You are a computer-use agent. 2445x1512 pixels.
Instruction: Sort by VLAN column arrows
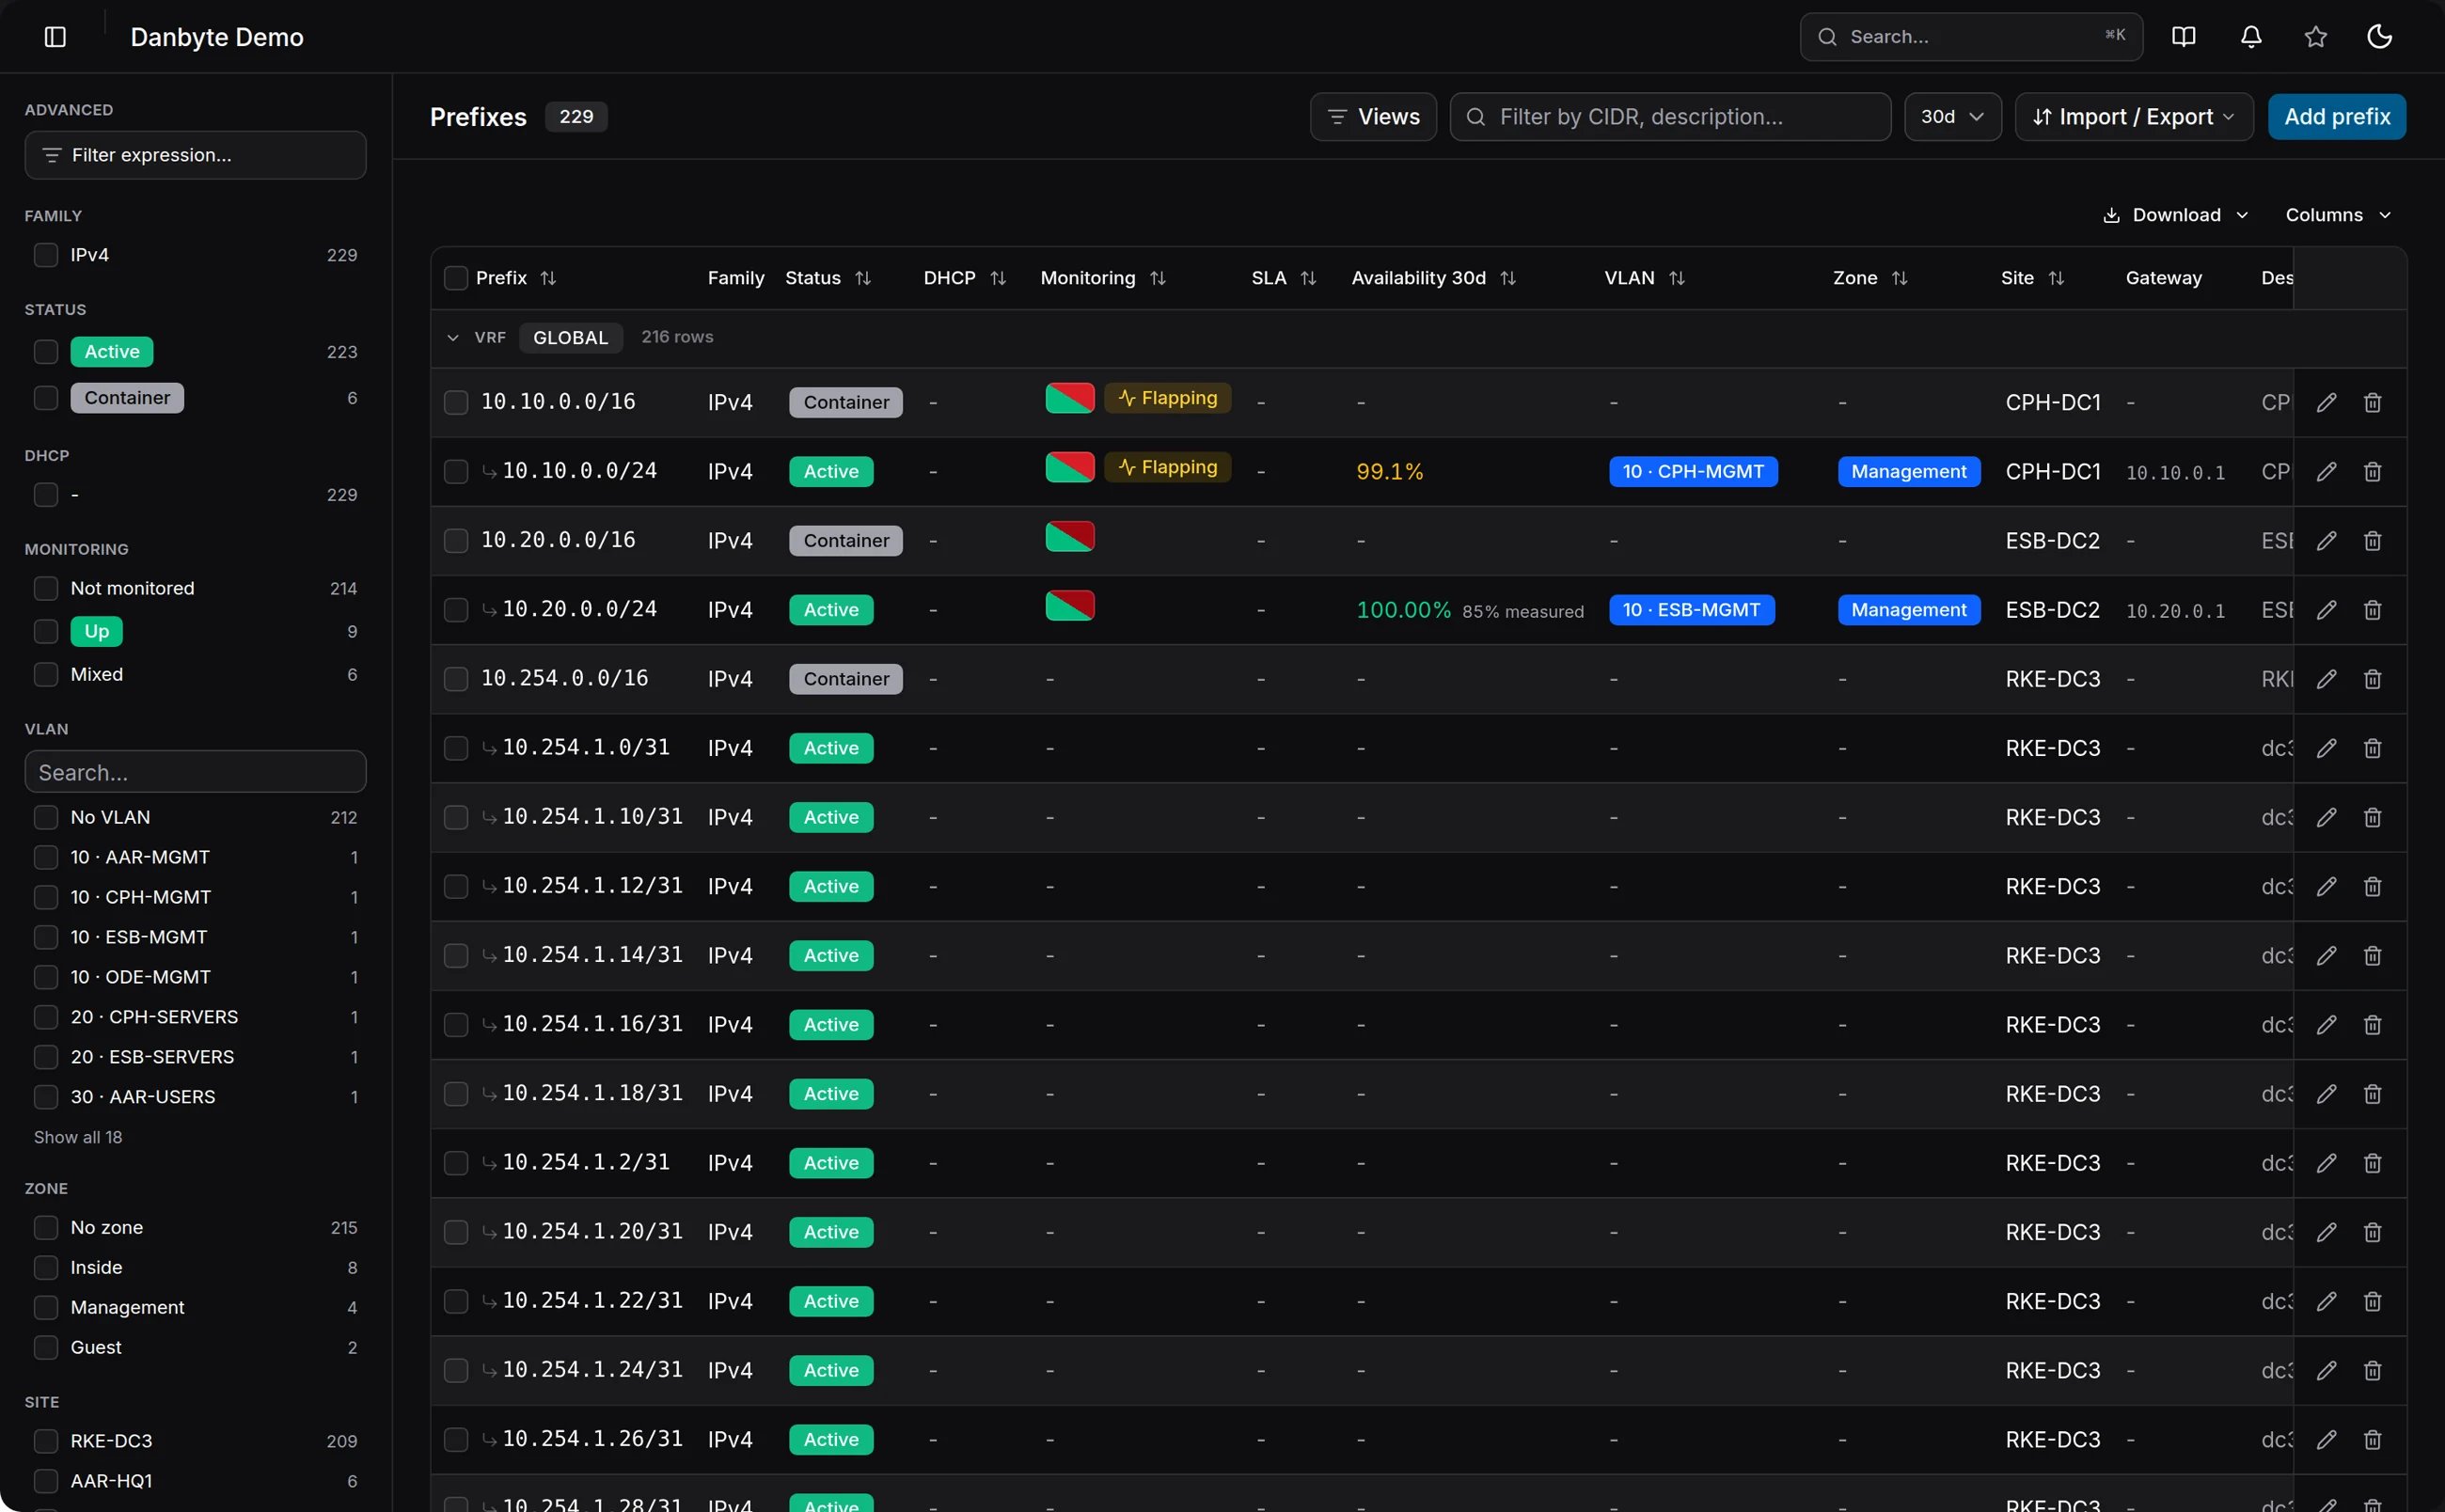1677,278
